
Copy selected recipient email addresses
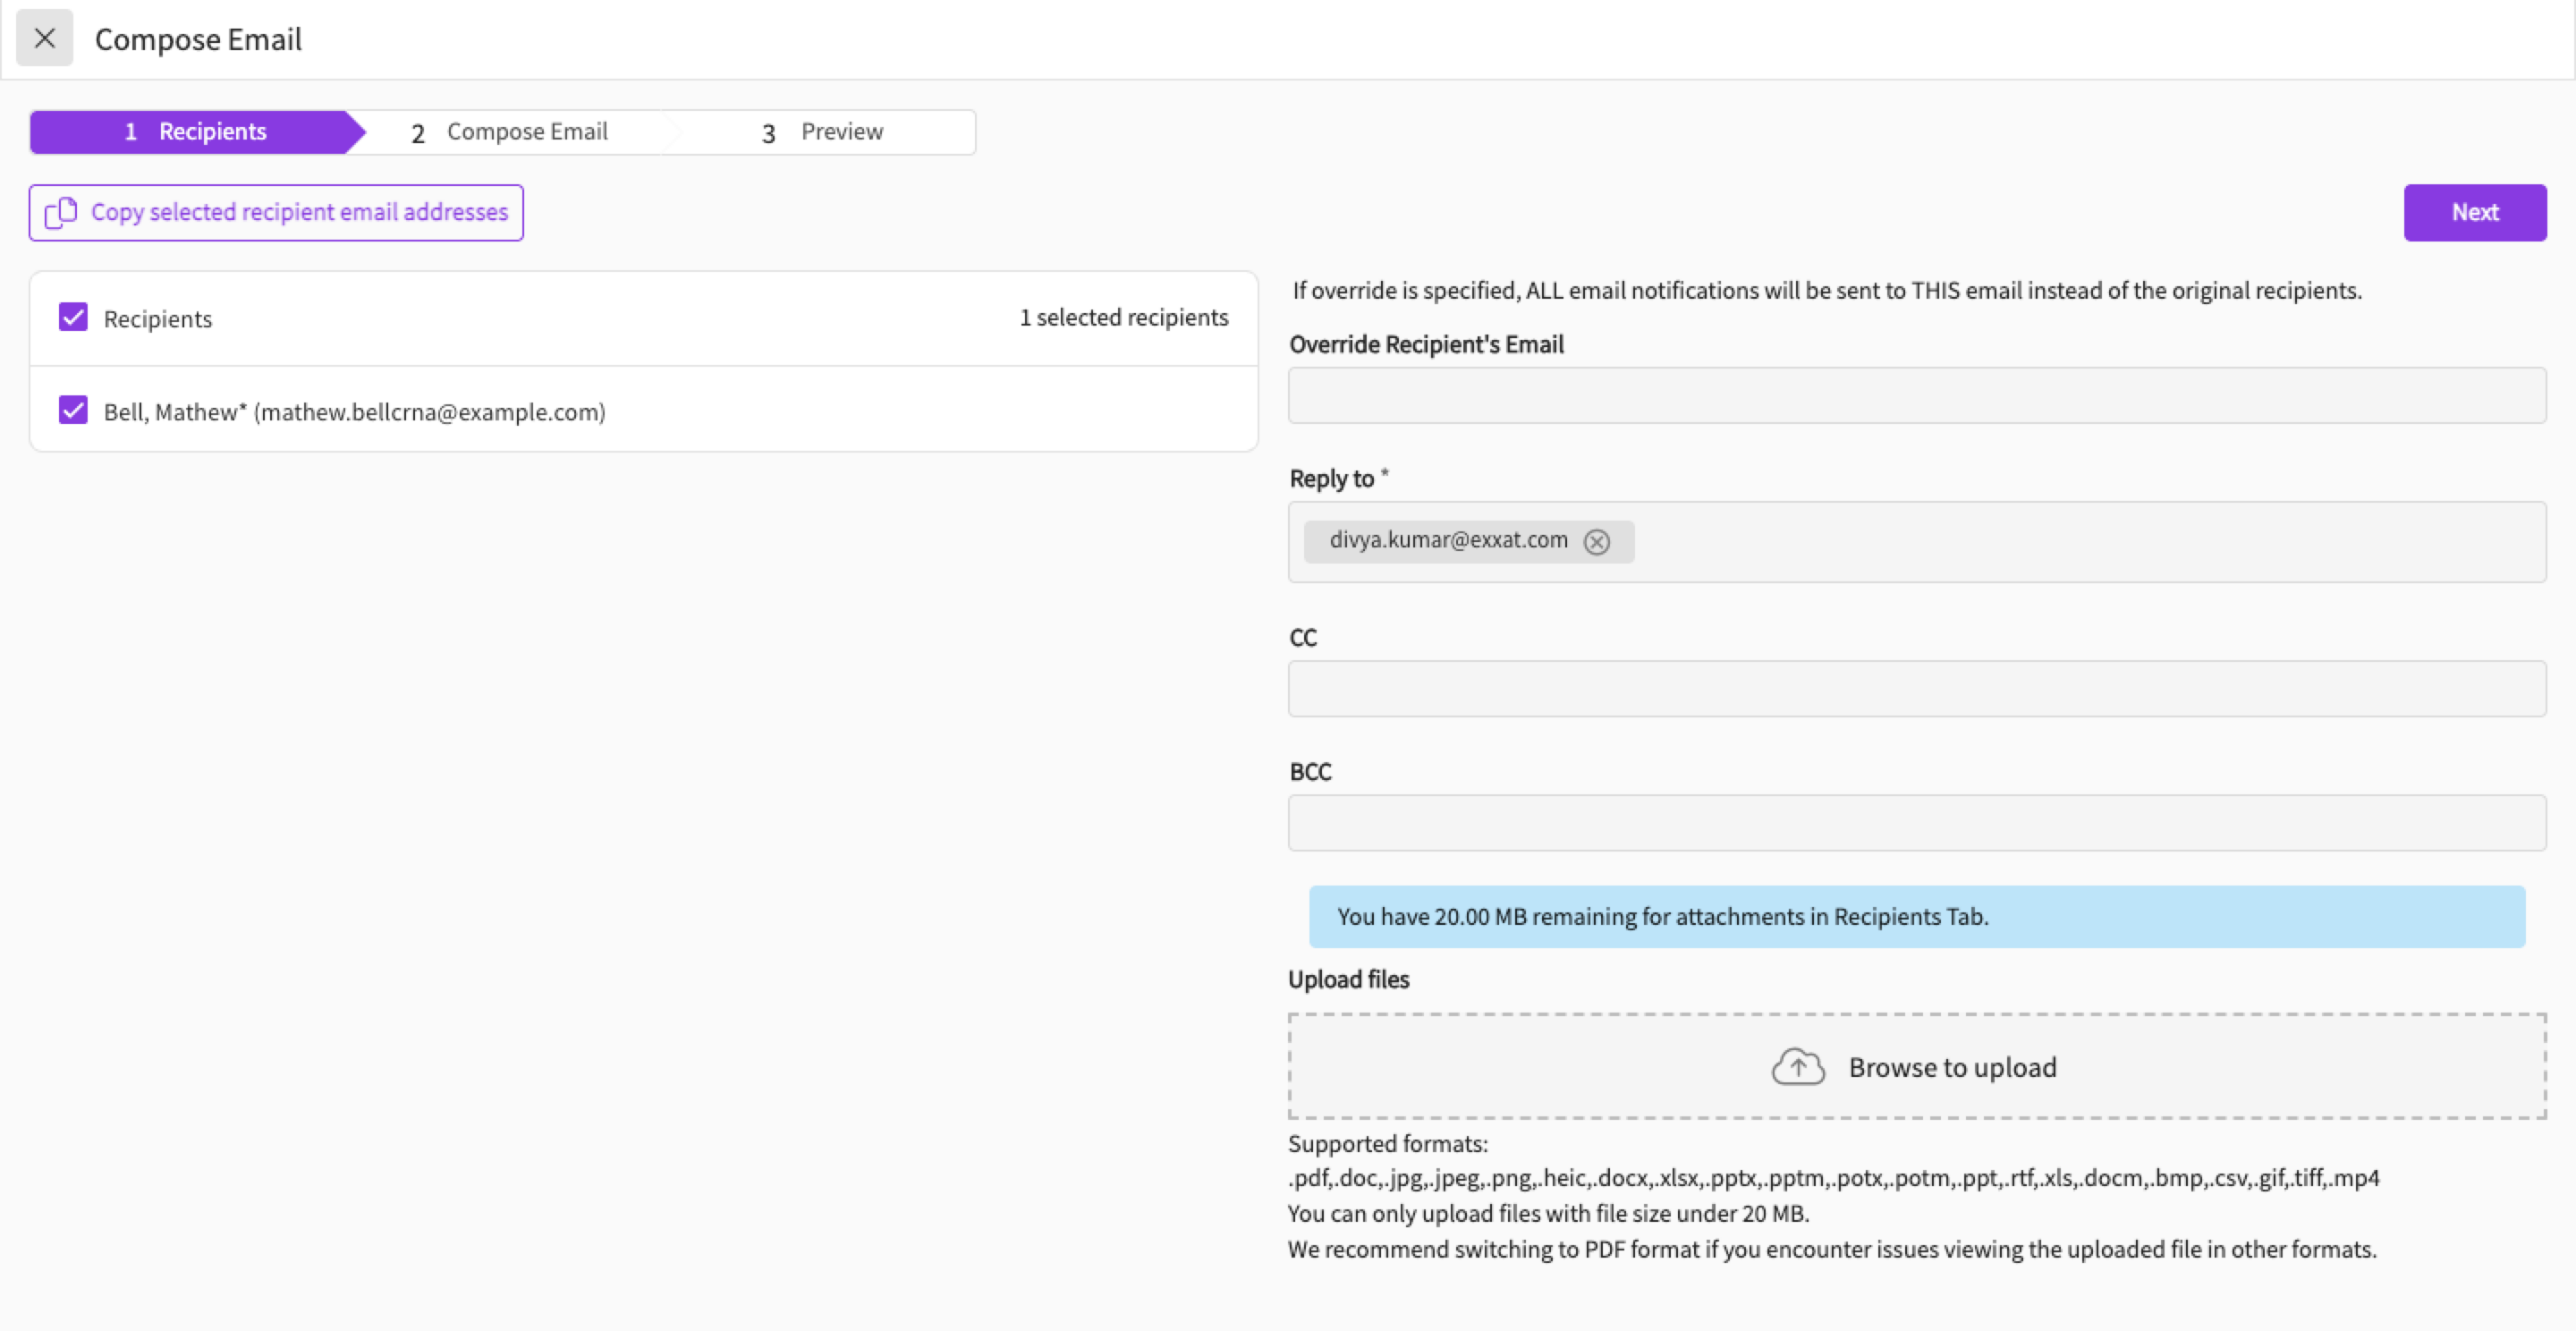(x=299, y=212)
